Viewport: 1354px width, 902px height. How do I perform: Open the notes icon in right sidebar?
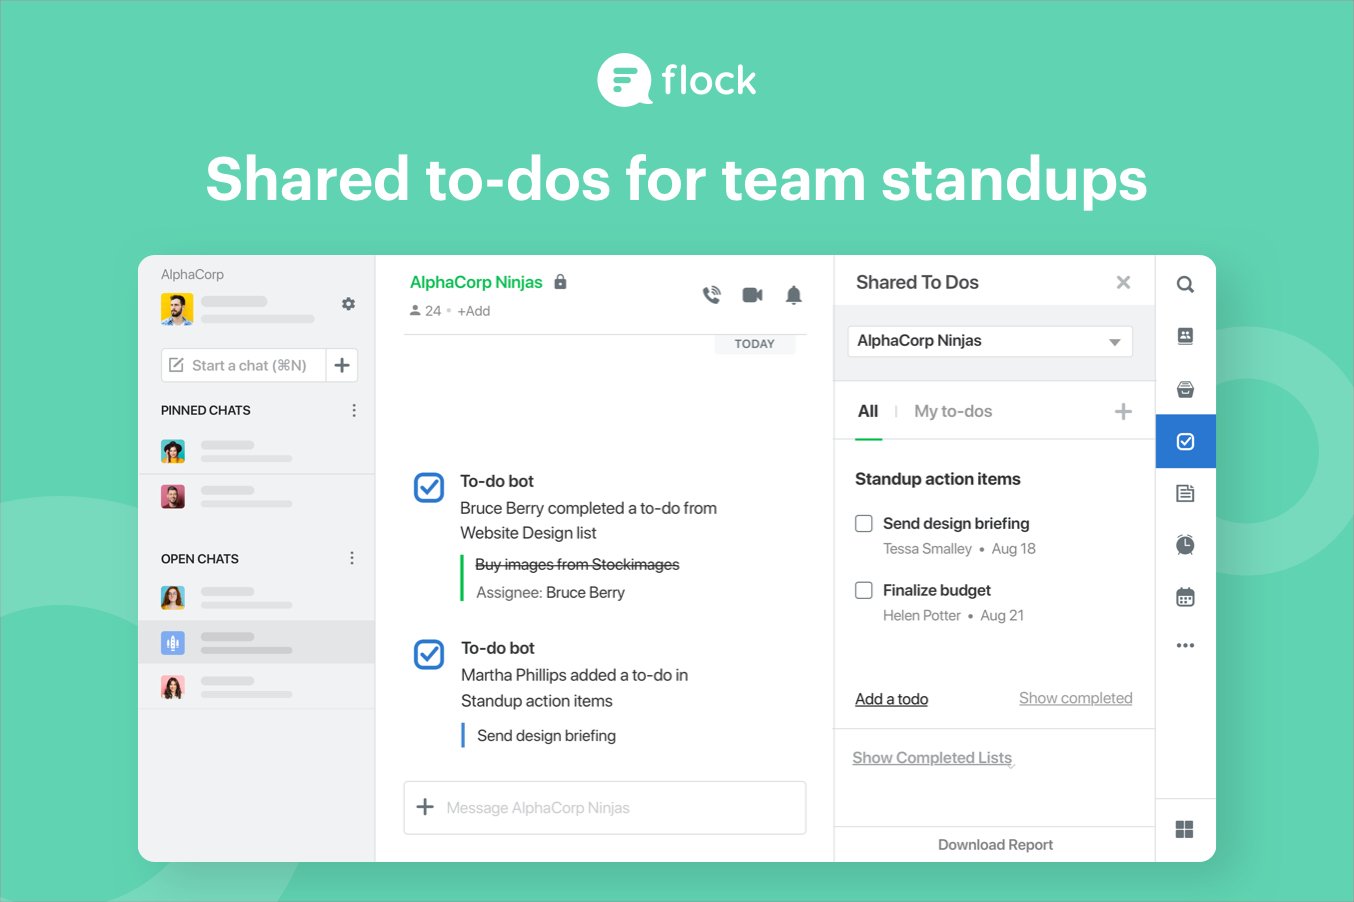pos(1185,493)
